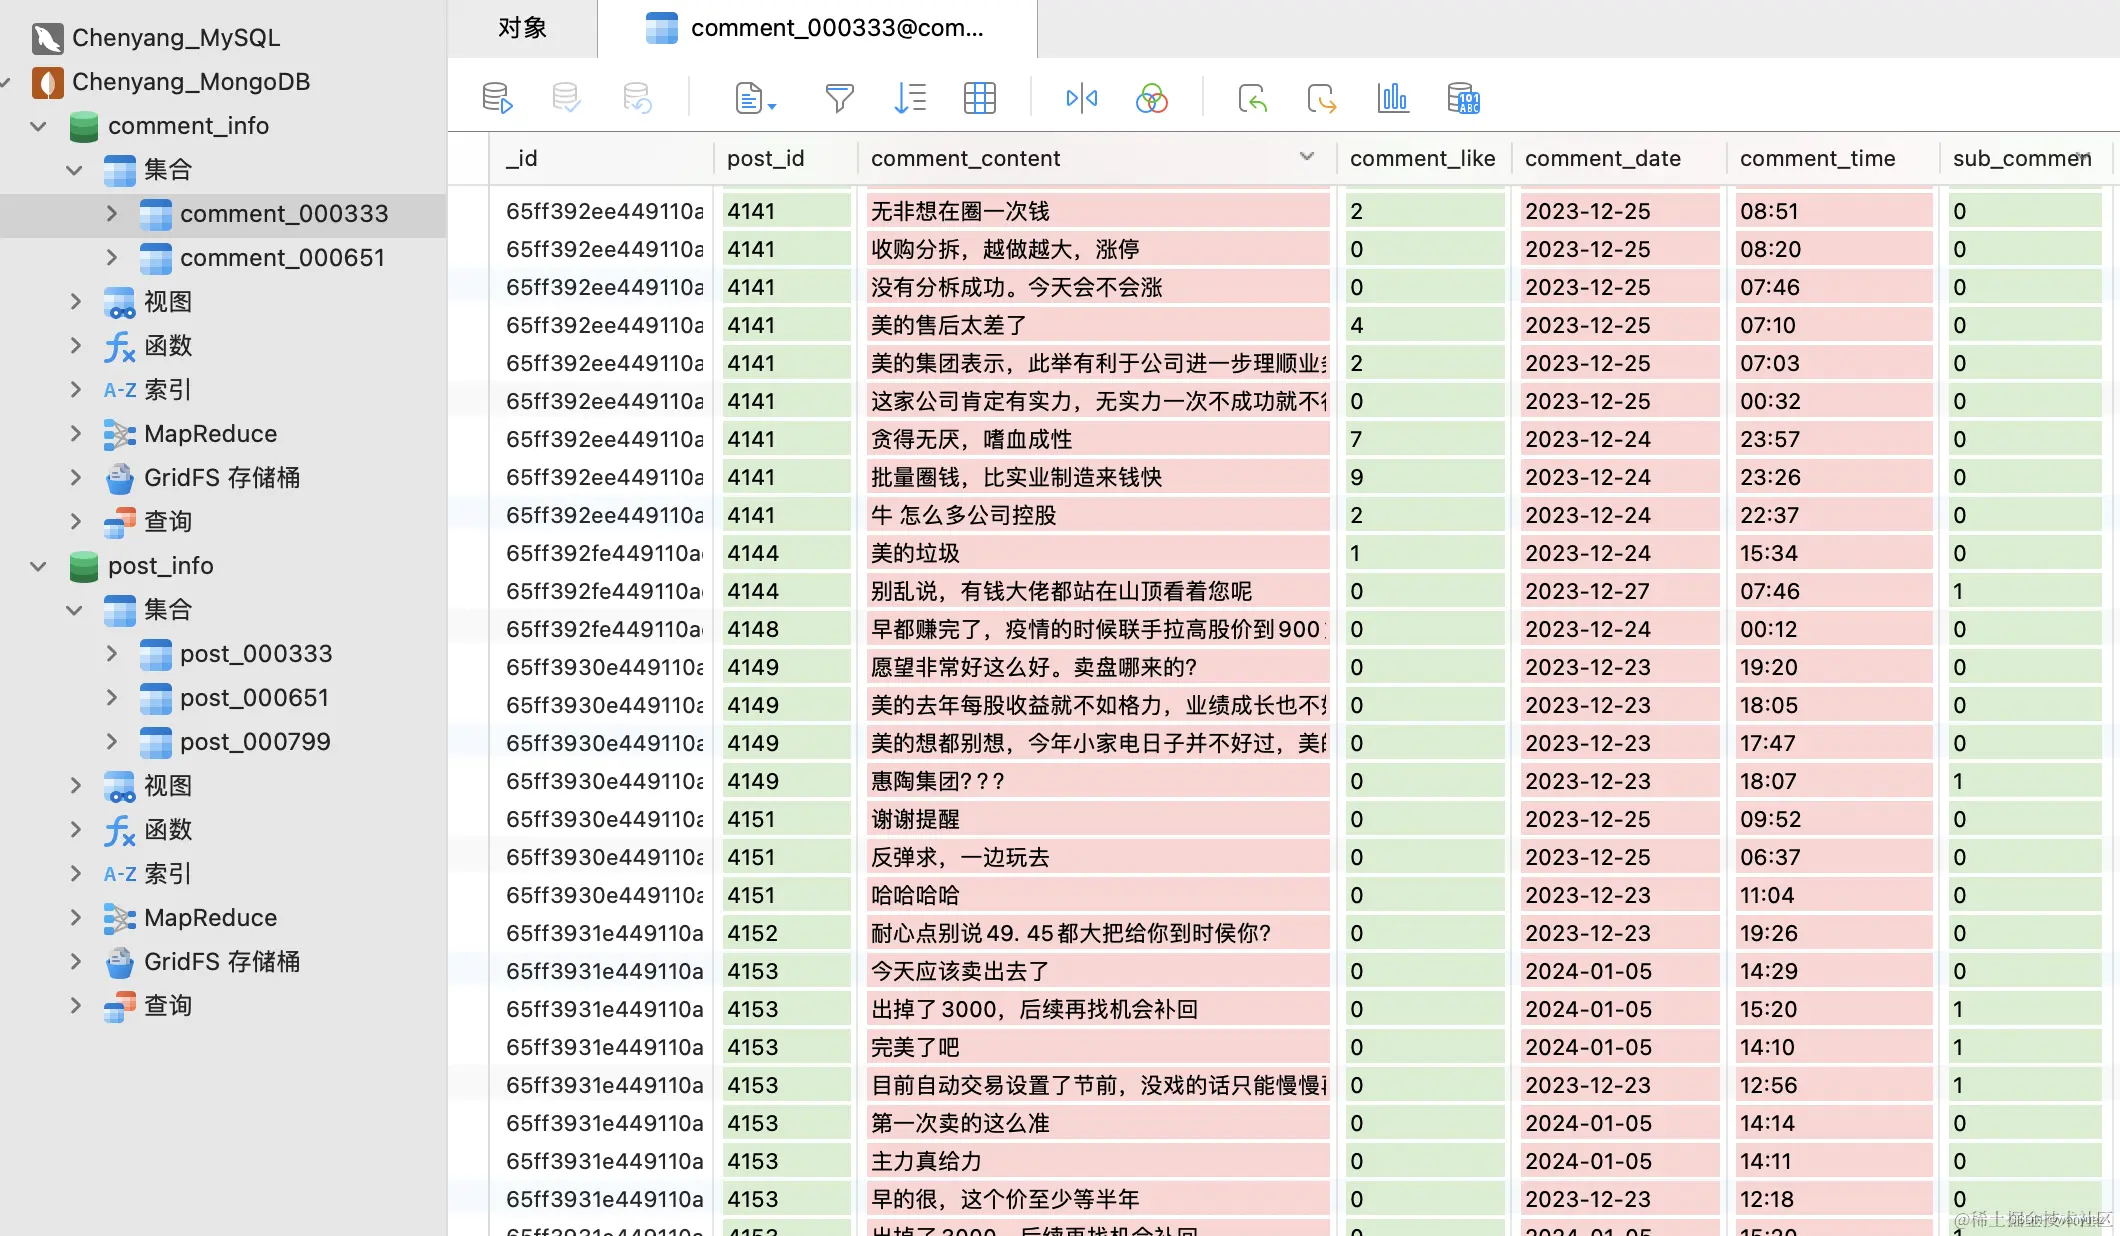
Task: Click the post_info database icon
Action: coord(84,566)
